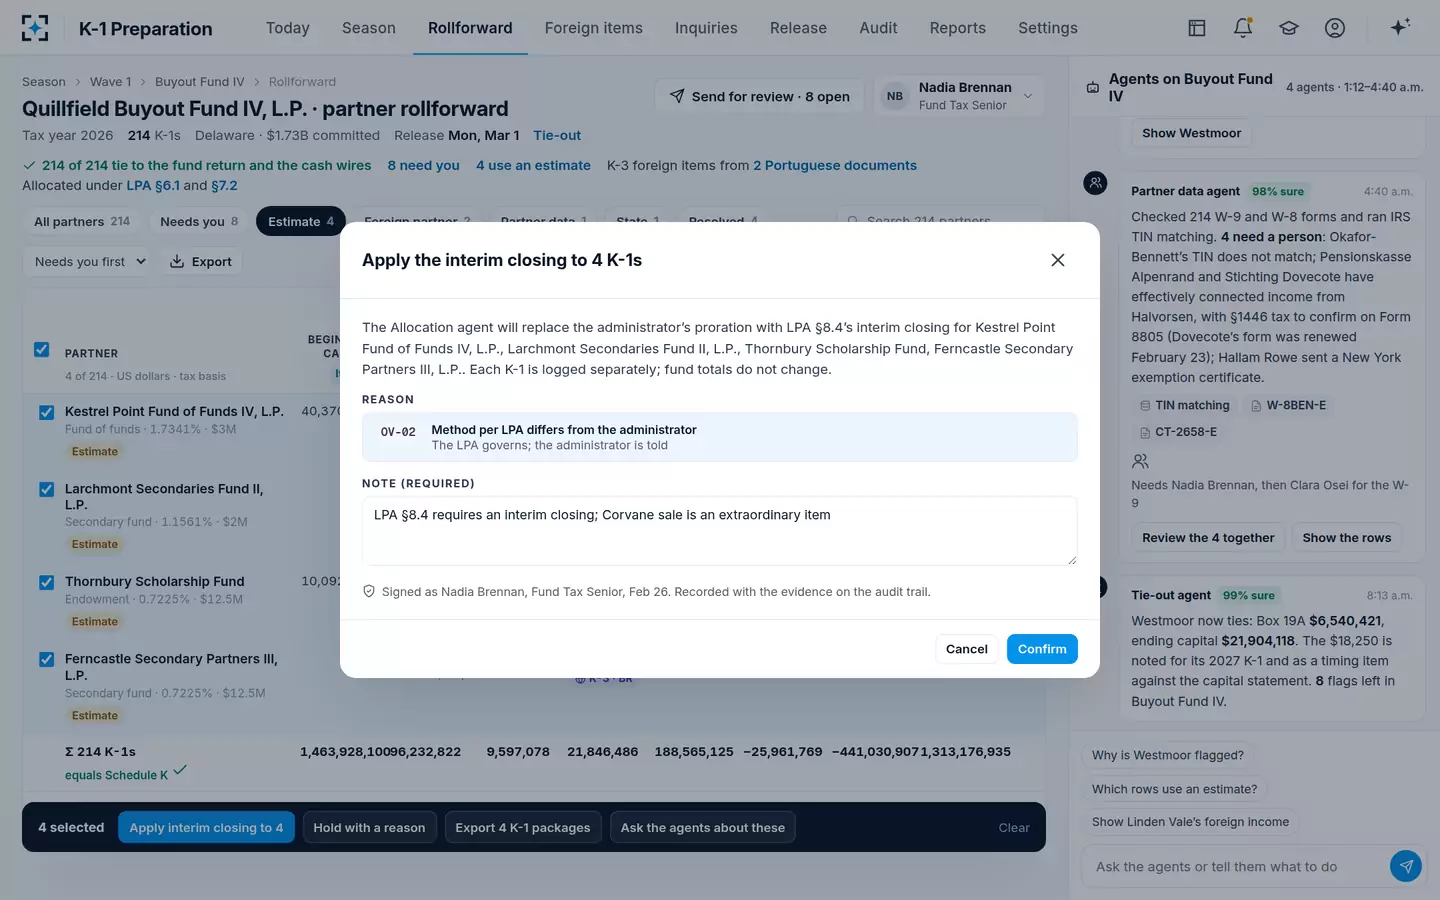Click the Partner data agent avatar icon
This screenshot has width=1440, height=900.
click(x=1096, y=183)
